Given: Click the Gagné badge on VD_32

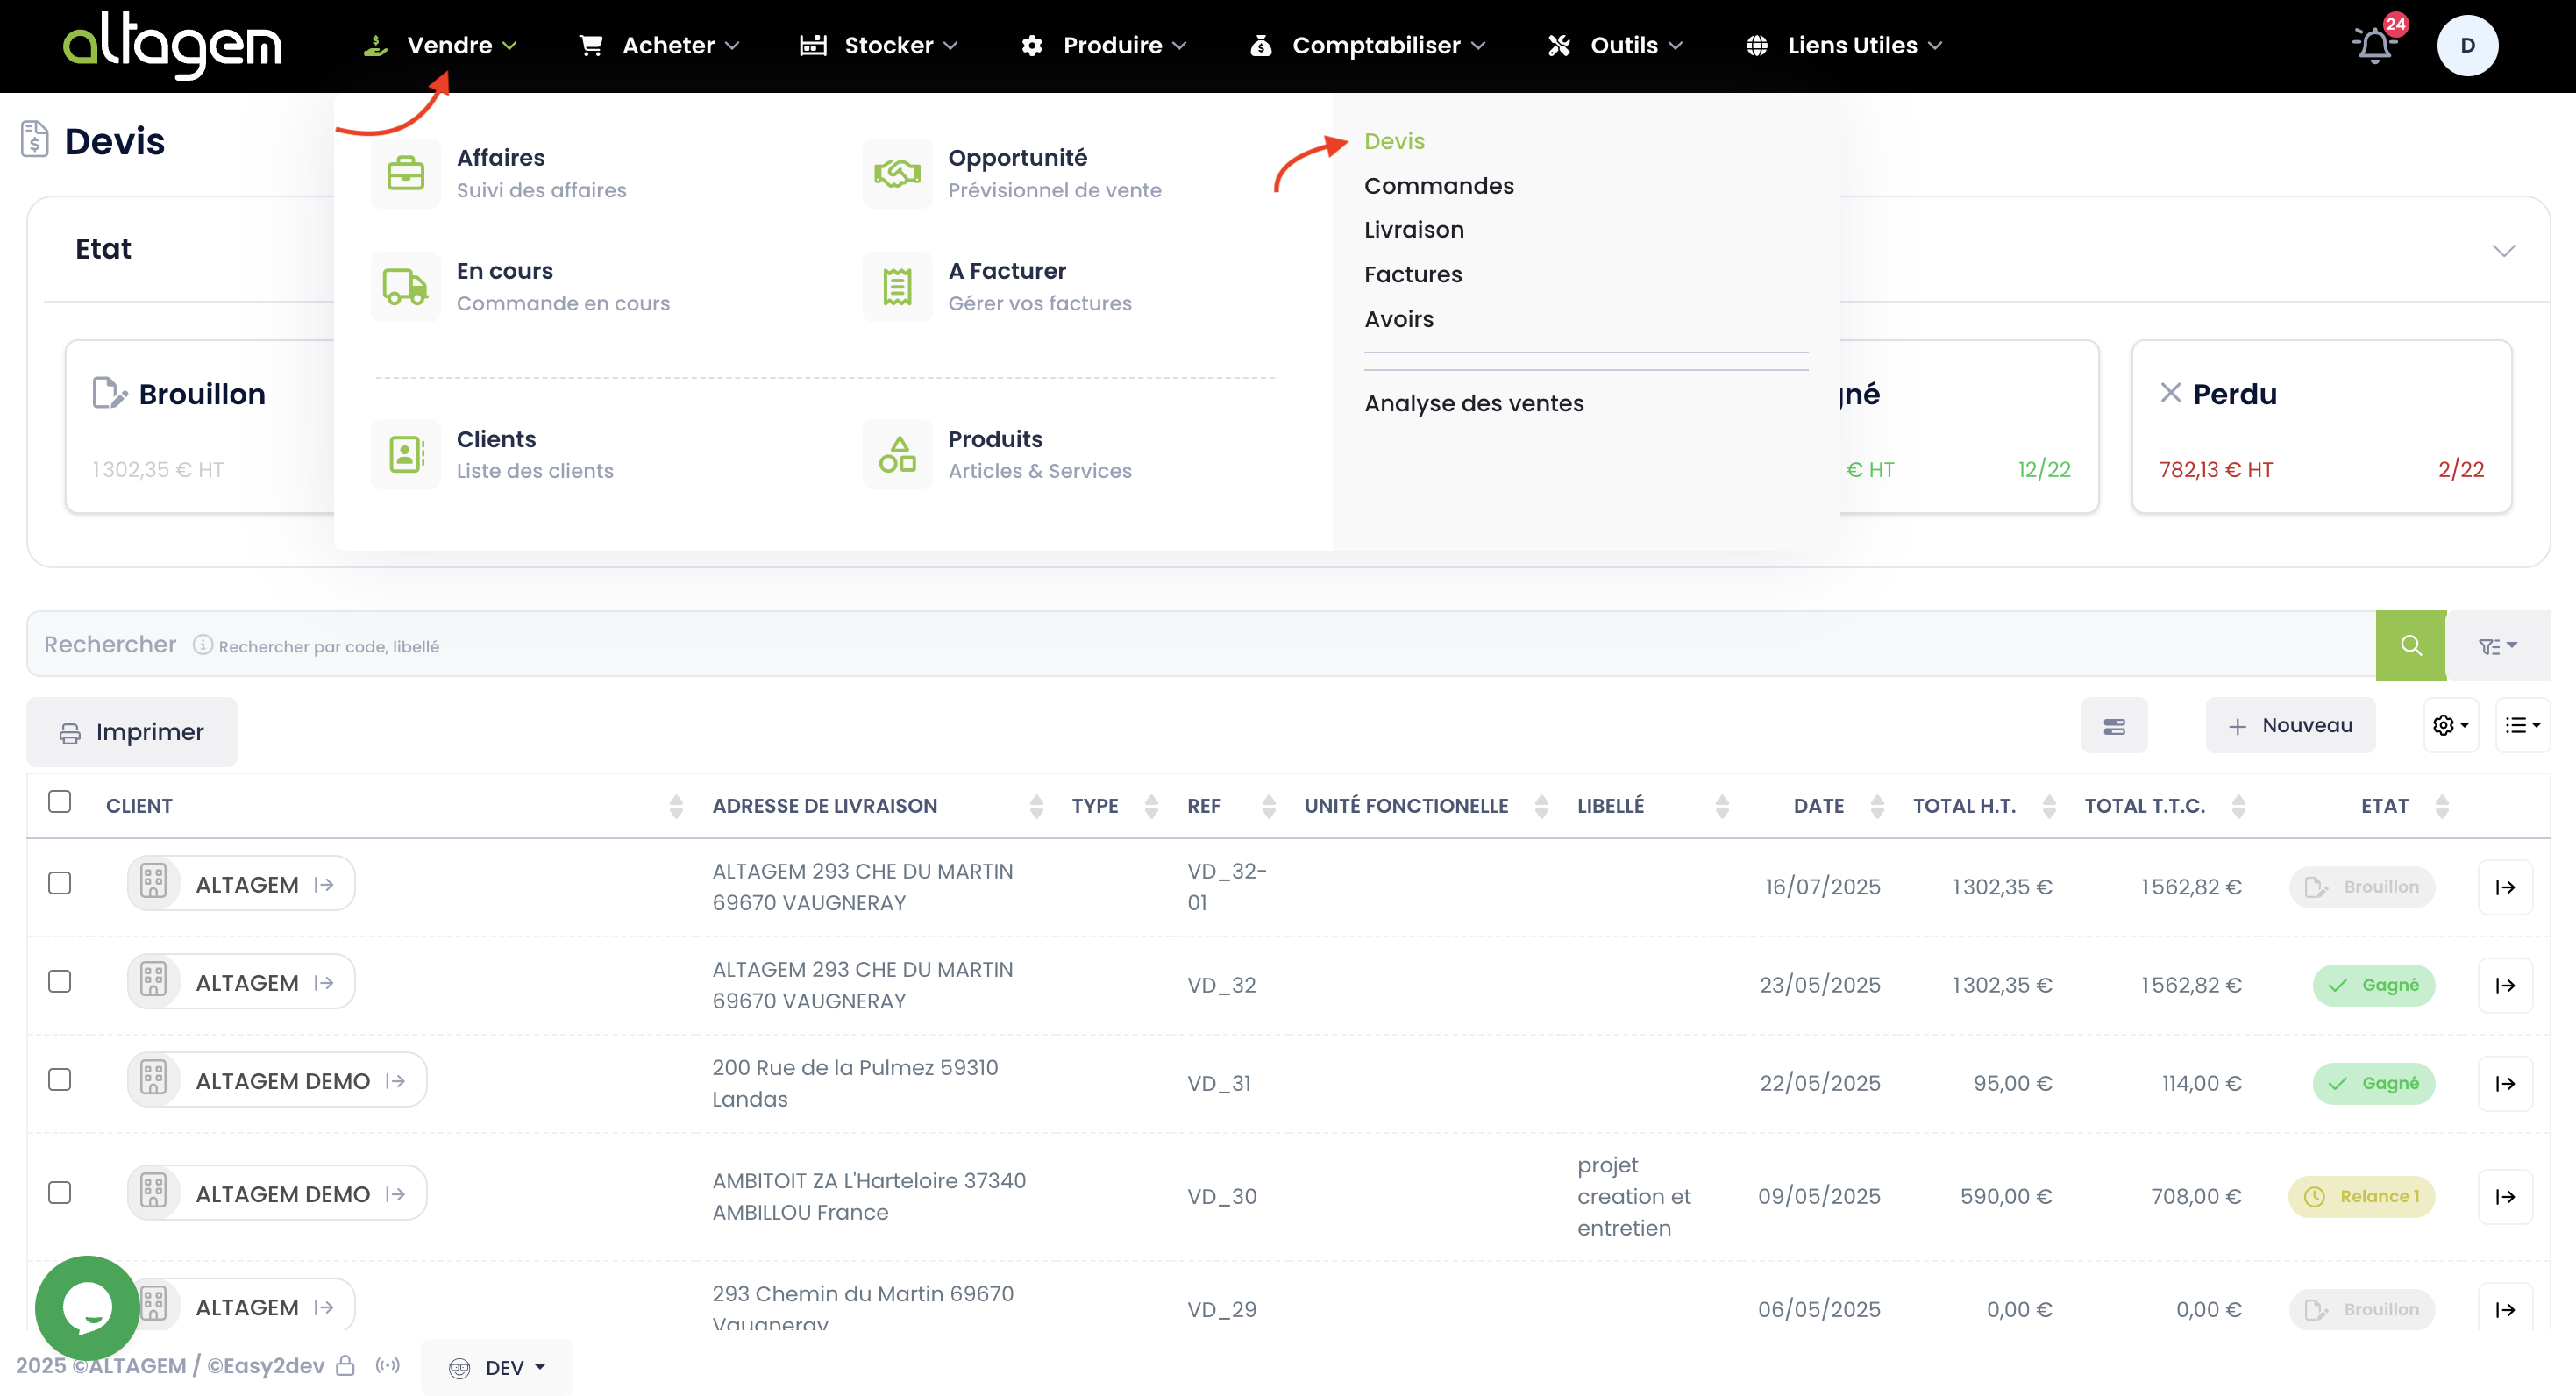Looking at the screenshot, I should point(2374,985).
